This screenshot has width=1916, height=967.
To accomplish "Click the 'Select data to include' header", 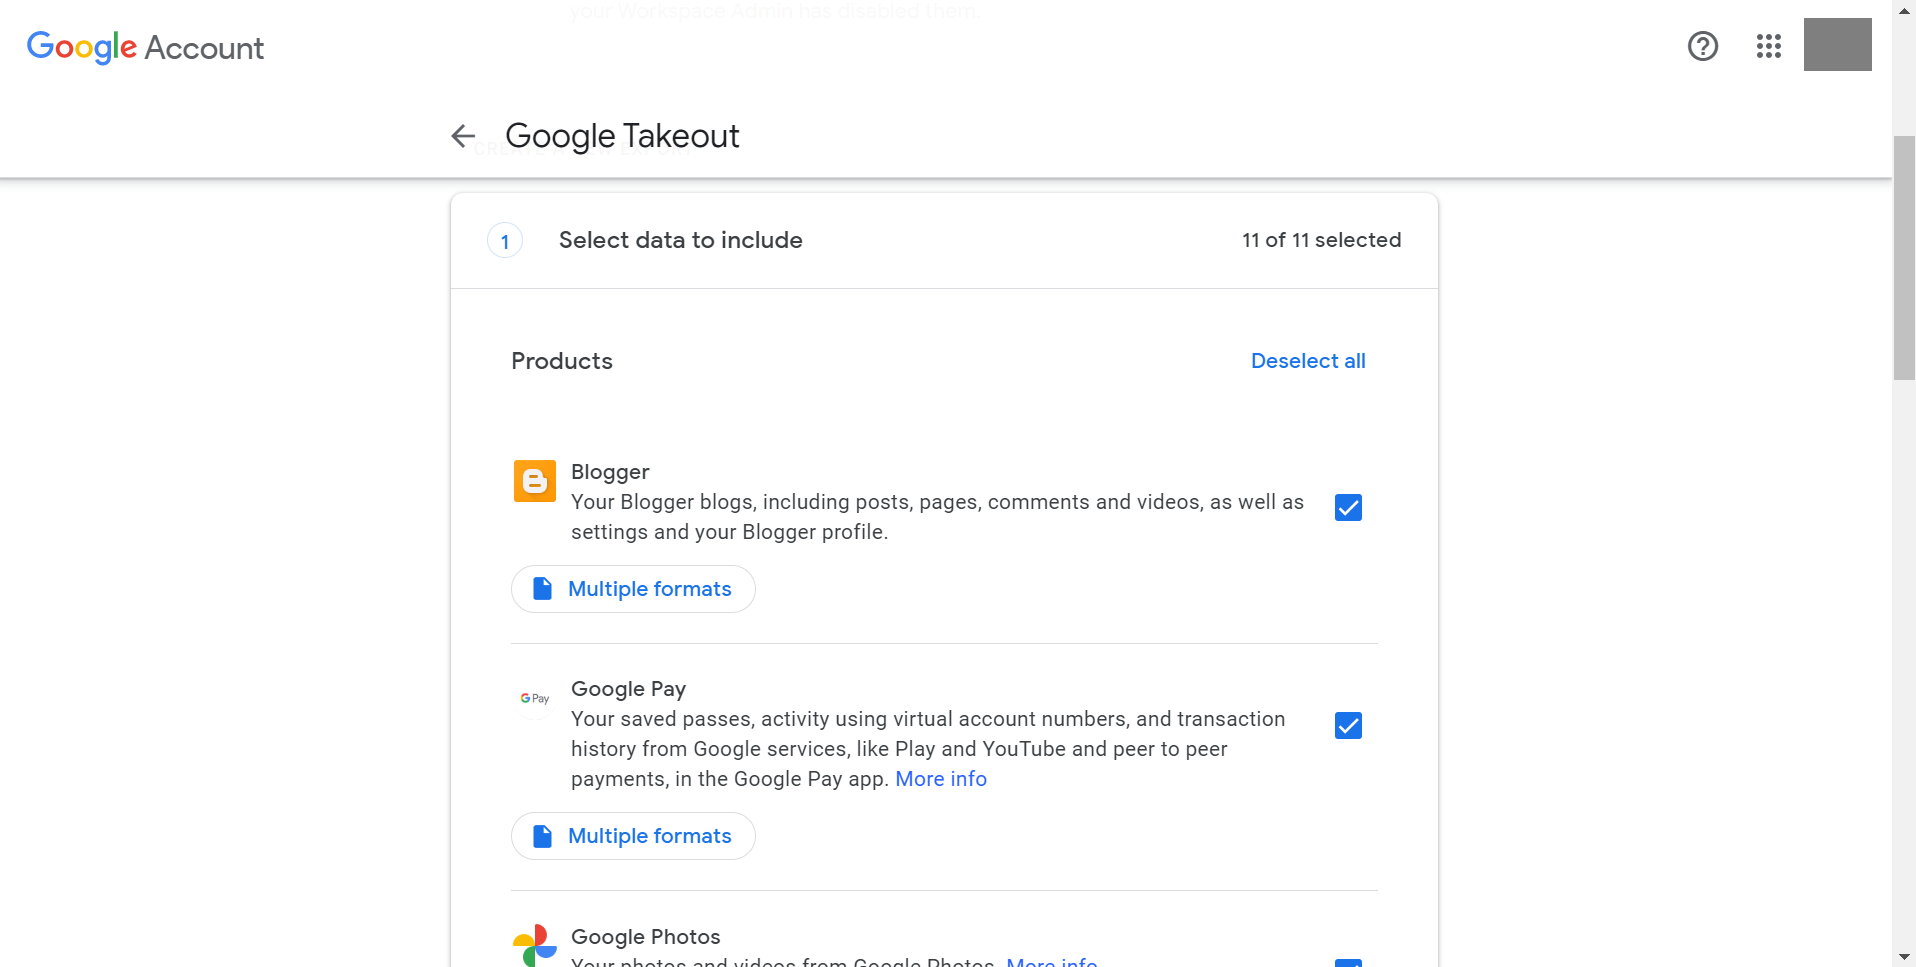I will tap(681, 240).
